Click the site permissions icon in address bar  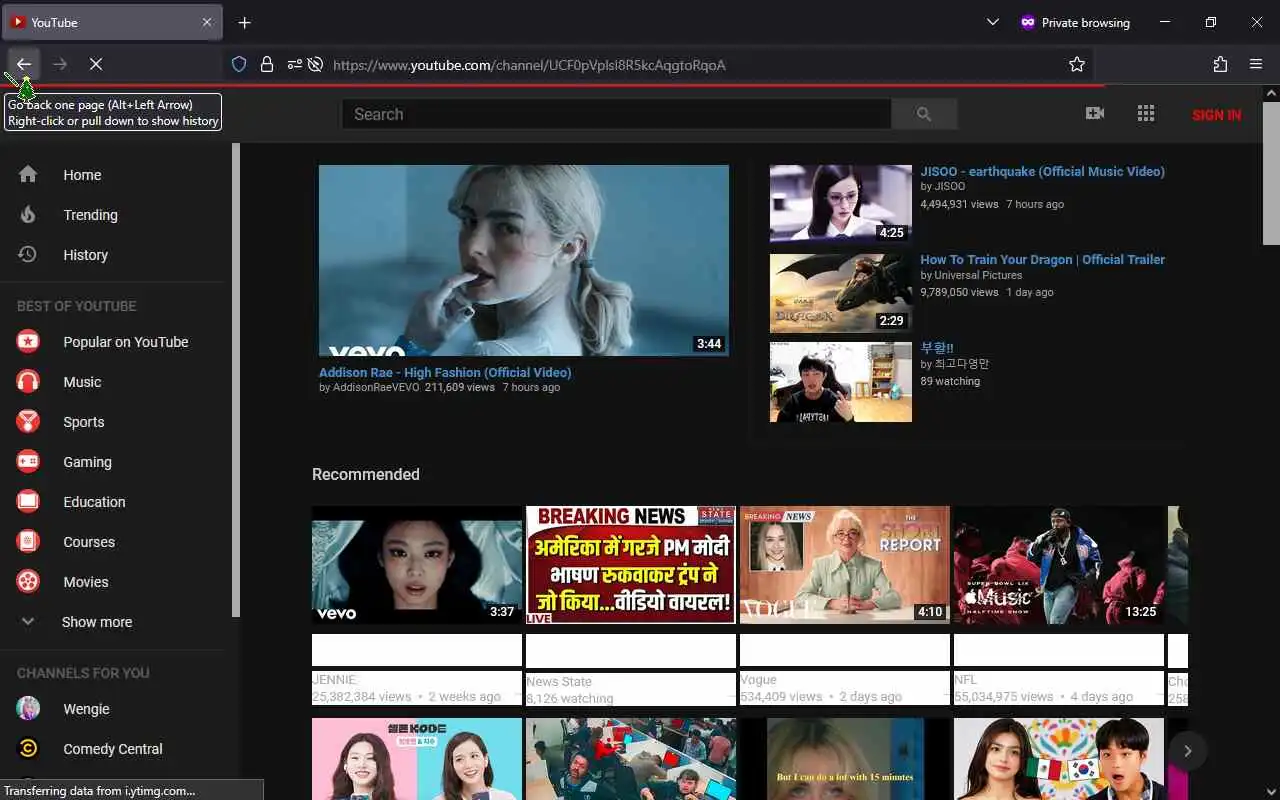pos(295,64)
